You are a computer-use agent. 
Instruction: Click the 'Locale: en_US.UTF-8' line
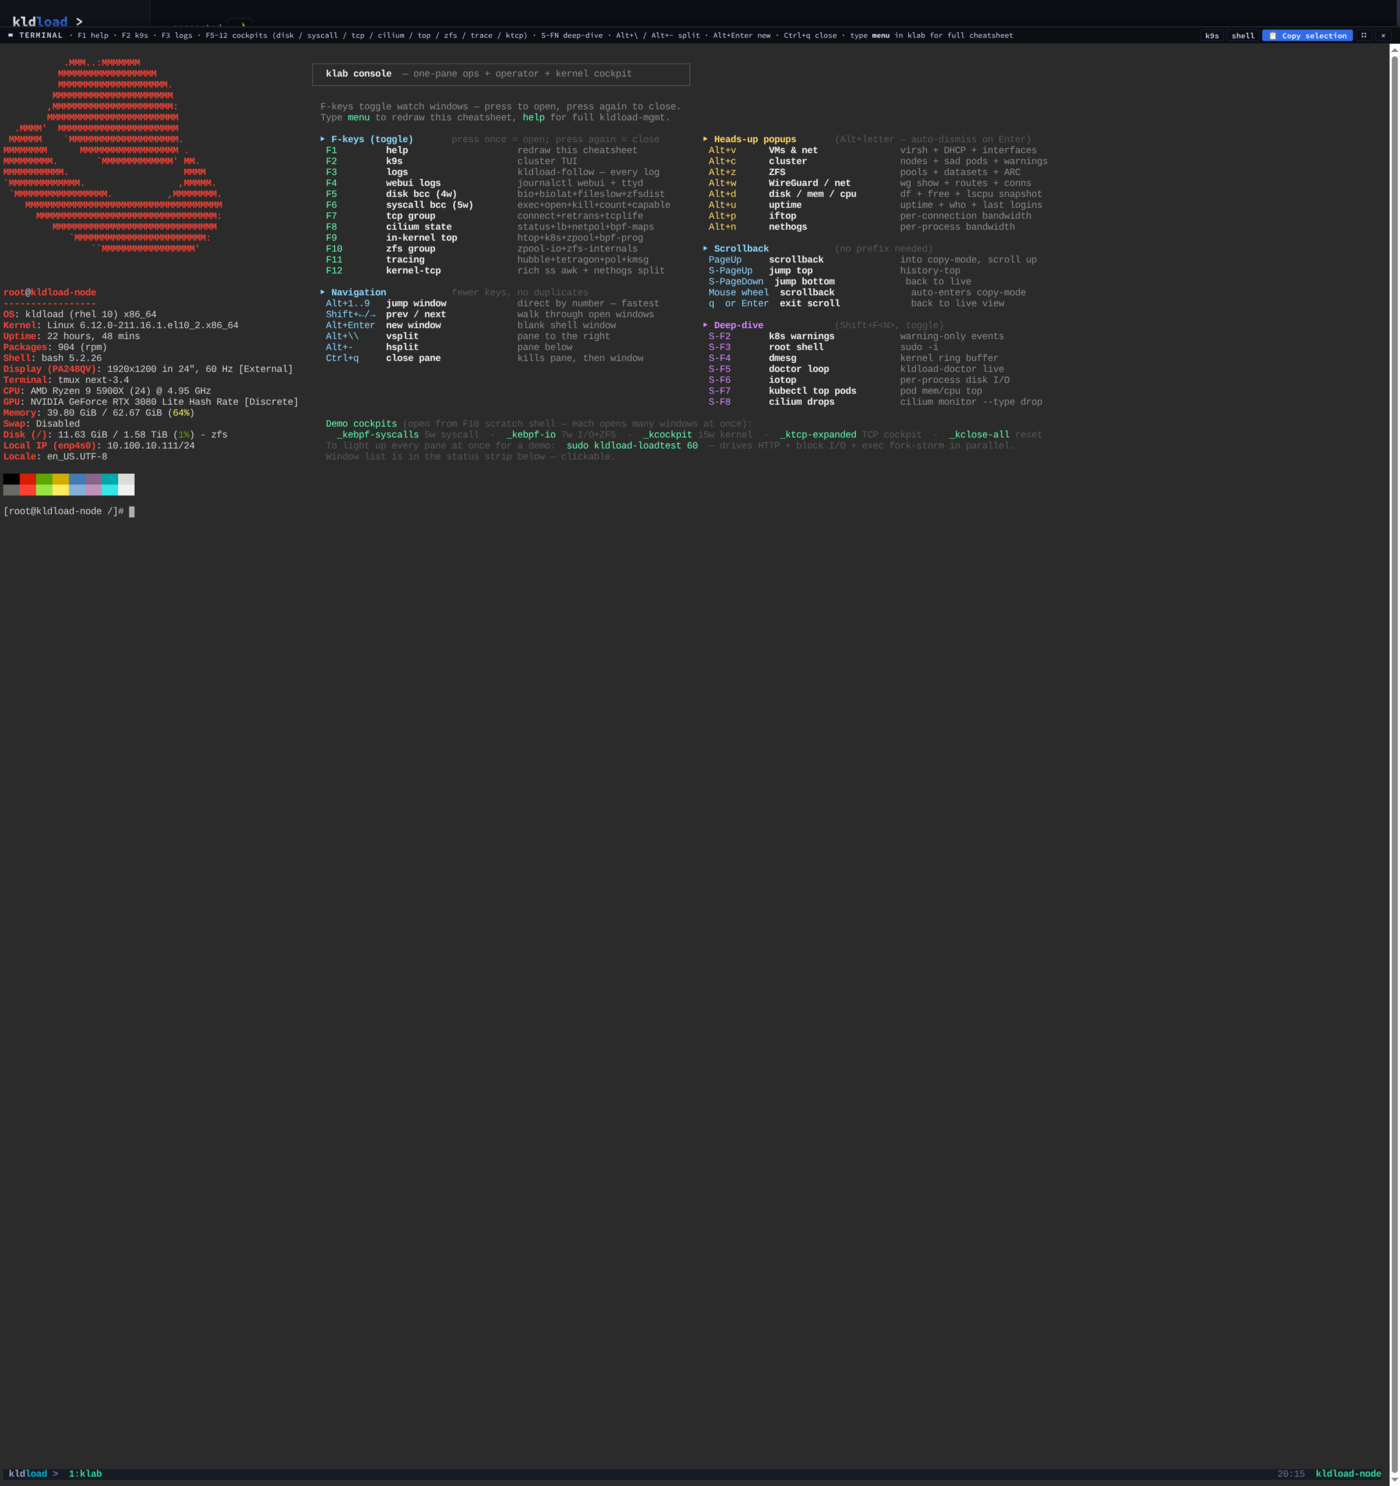[x=55, y=457]
